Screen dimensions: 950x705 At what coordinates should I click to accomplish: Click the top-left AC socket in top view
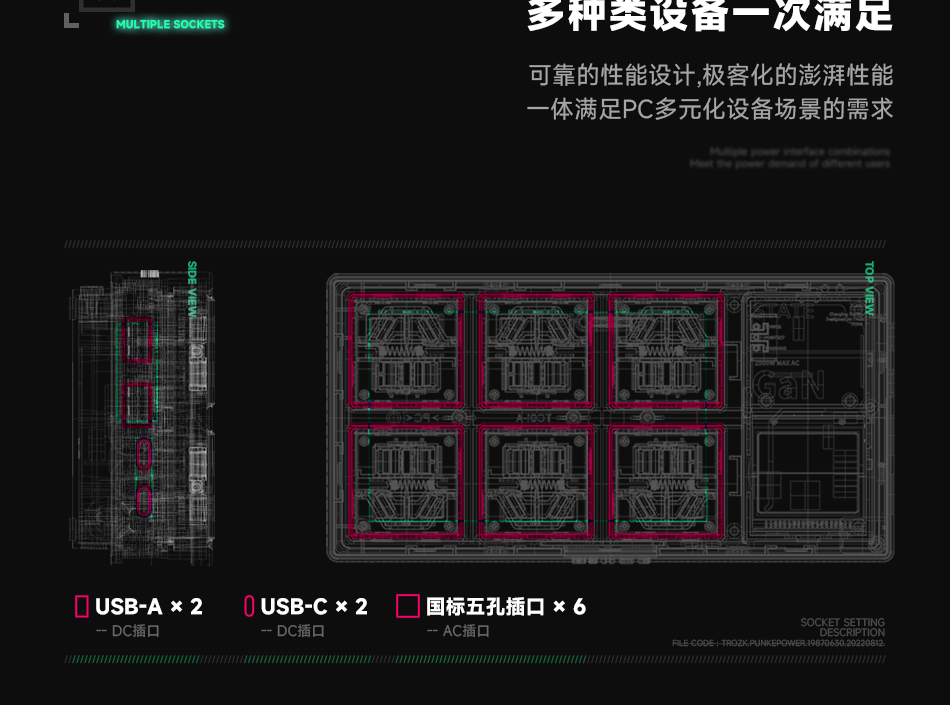406,350
